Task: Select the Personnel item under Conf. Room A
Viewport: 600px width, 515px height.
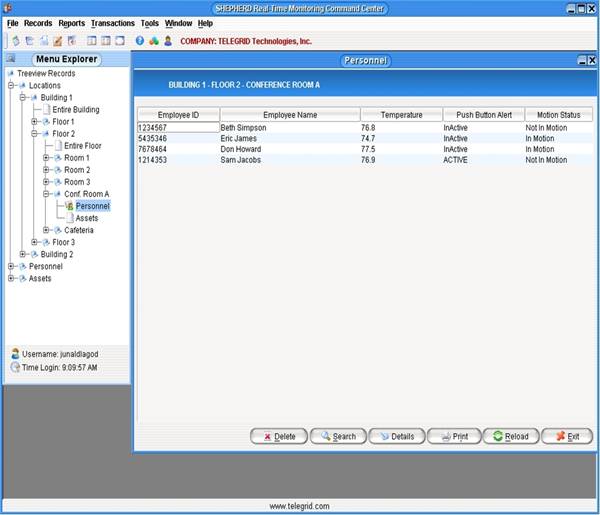Action: coord(93,206)
